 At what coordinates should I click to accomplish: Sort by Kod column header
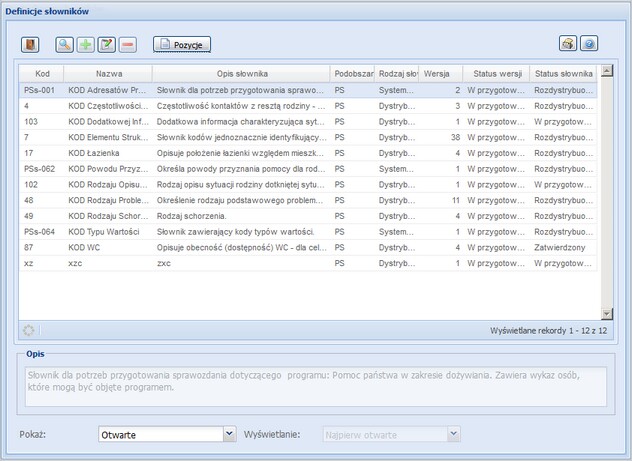42,74
